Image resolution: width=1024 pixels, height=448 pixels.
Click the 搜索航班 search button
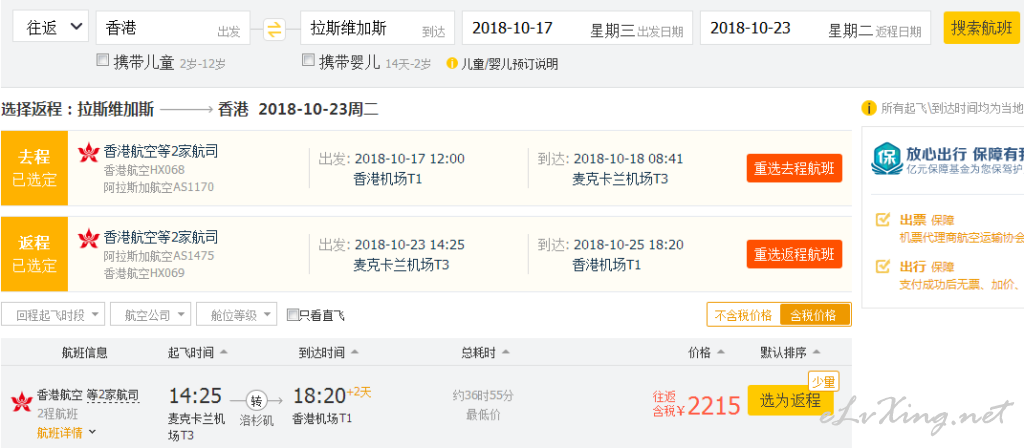(x=982, y=28)
